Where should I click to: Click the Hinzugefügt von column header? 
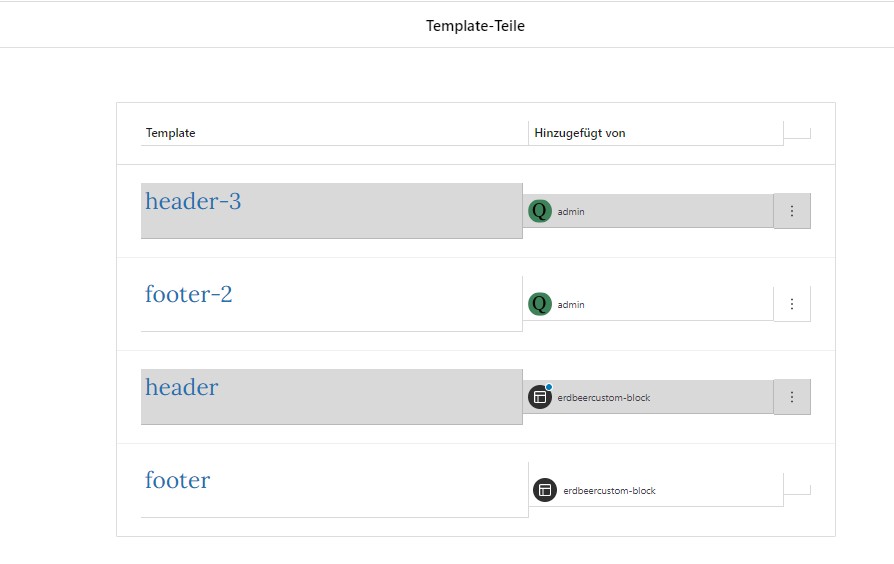[x=580, y=133]
